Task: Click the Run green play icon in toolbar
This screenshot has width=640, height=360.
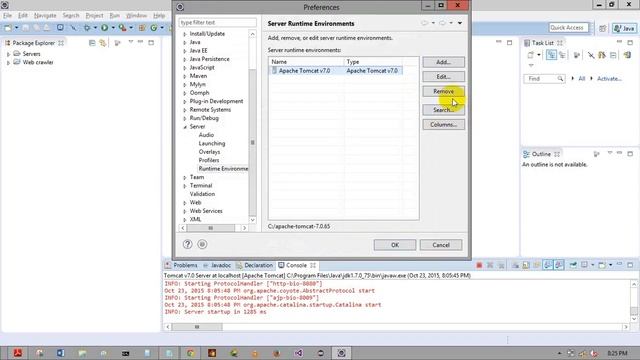Action: click(104, 28)
